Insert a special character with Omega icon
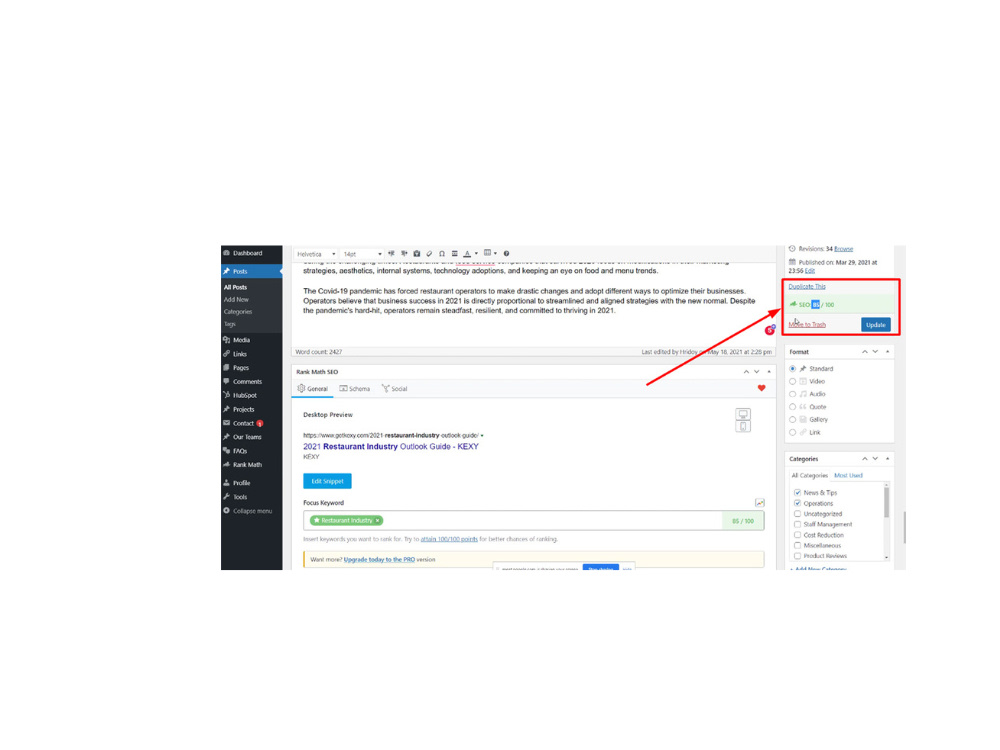This screenshot has height=750, width=1000. point(442,254)
